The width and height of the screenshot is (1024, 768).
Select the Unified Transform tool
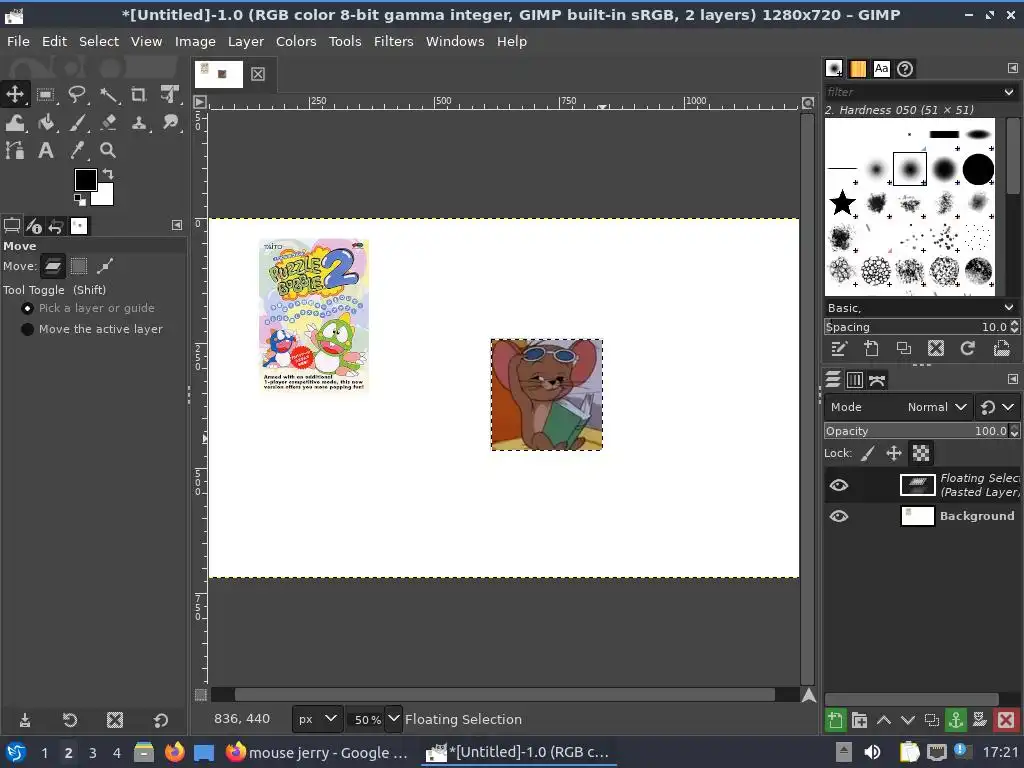click(x=170, y=95)
